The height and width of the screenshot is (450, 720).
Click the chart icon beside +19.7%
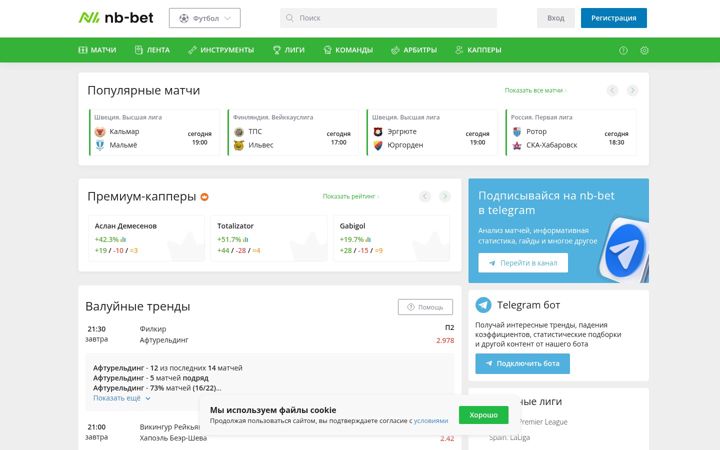pos(368,240)
